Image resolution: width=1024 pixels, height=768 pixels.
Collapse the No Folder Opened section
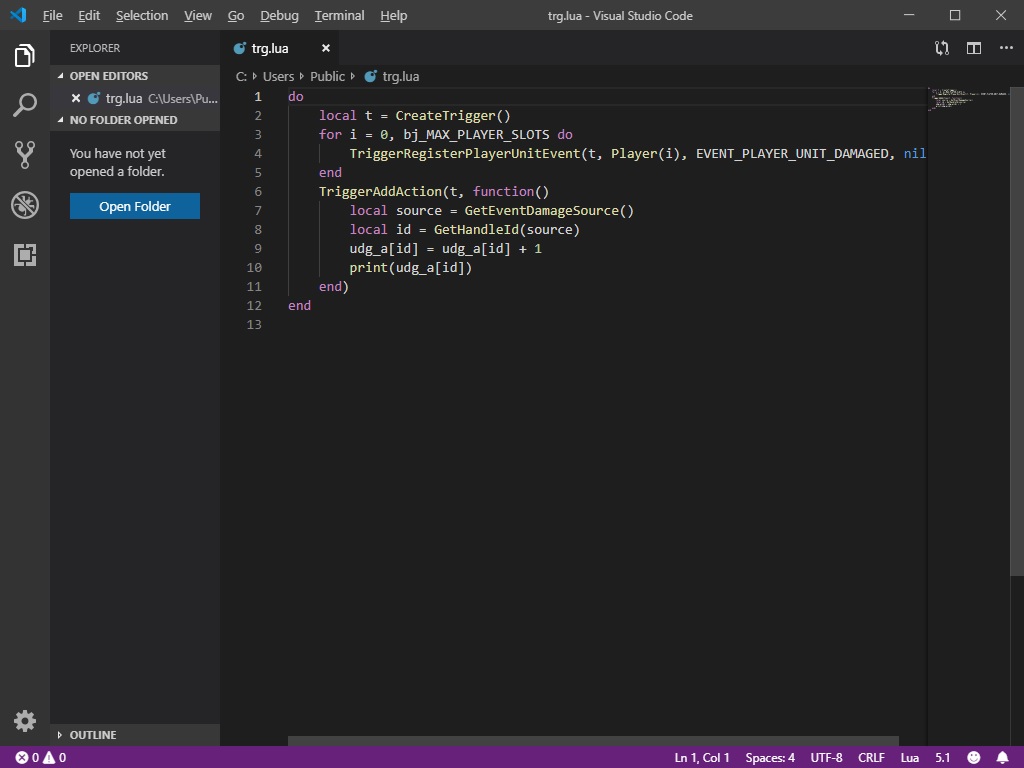pyautogui.click(x=123, y=120)
